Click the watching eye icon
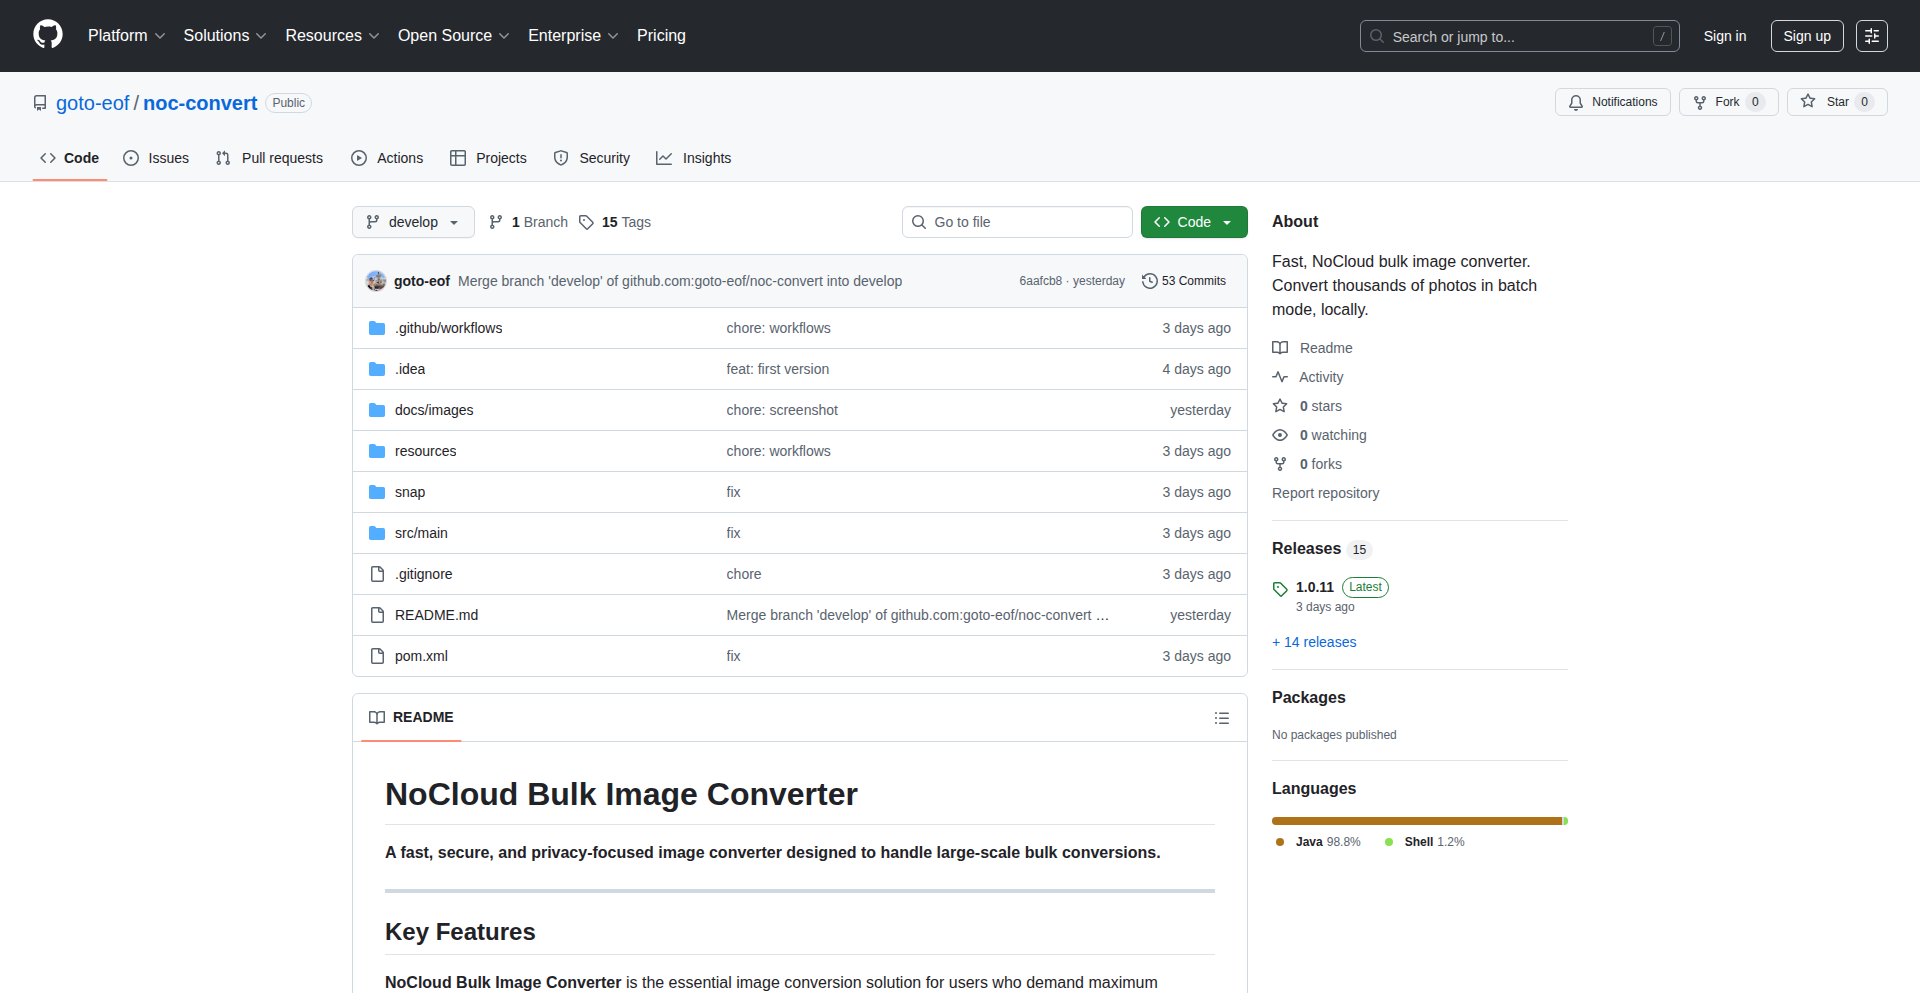The height and width of the screenshot is (993, 1920). 1280,435
